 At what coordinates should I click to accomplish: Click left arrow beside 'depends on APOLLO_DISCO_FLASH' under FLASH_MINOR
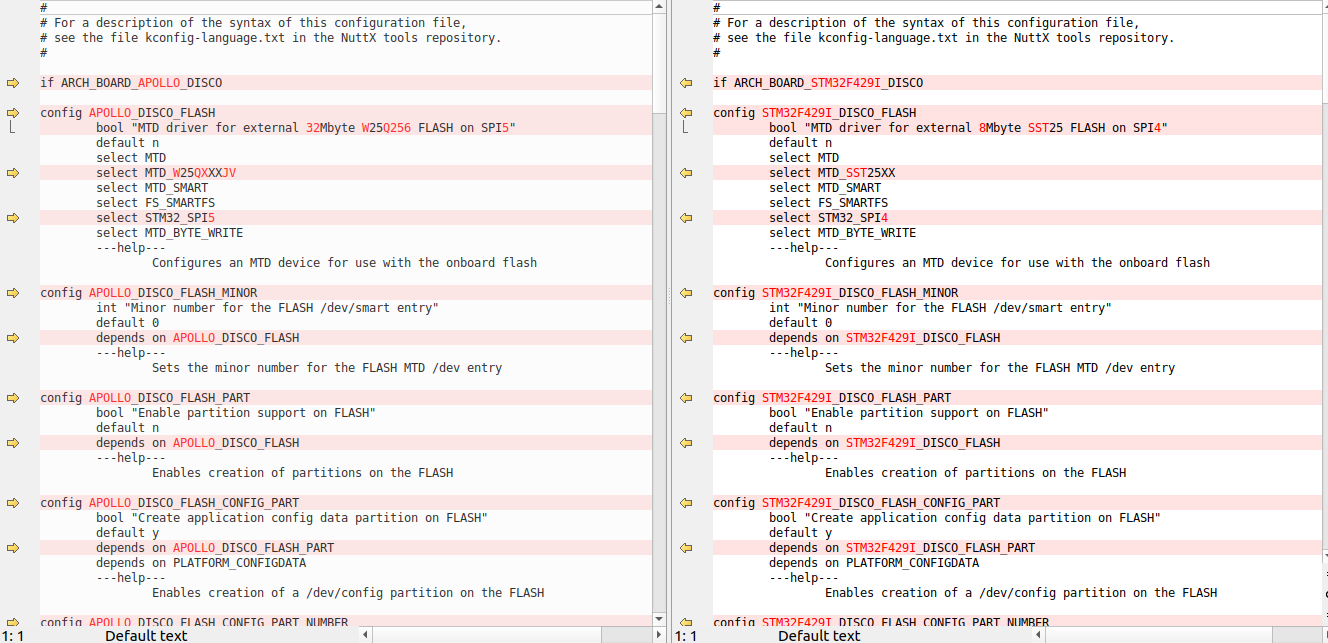pos(13,338)
